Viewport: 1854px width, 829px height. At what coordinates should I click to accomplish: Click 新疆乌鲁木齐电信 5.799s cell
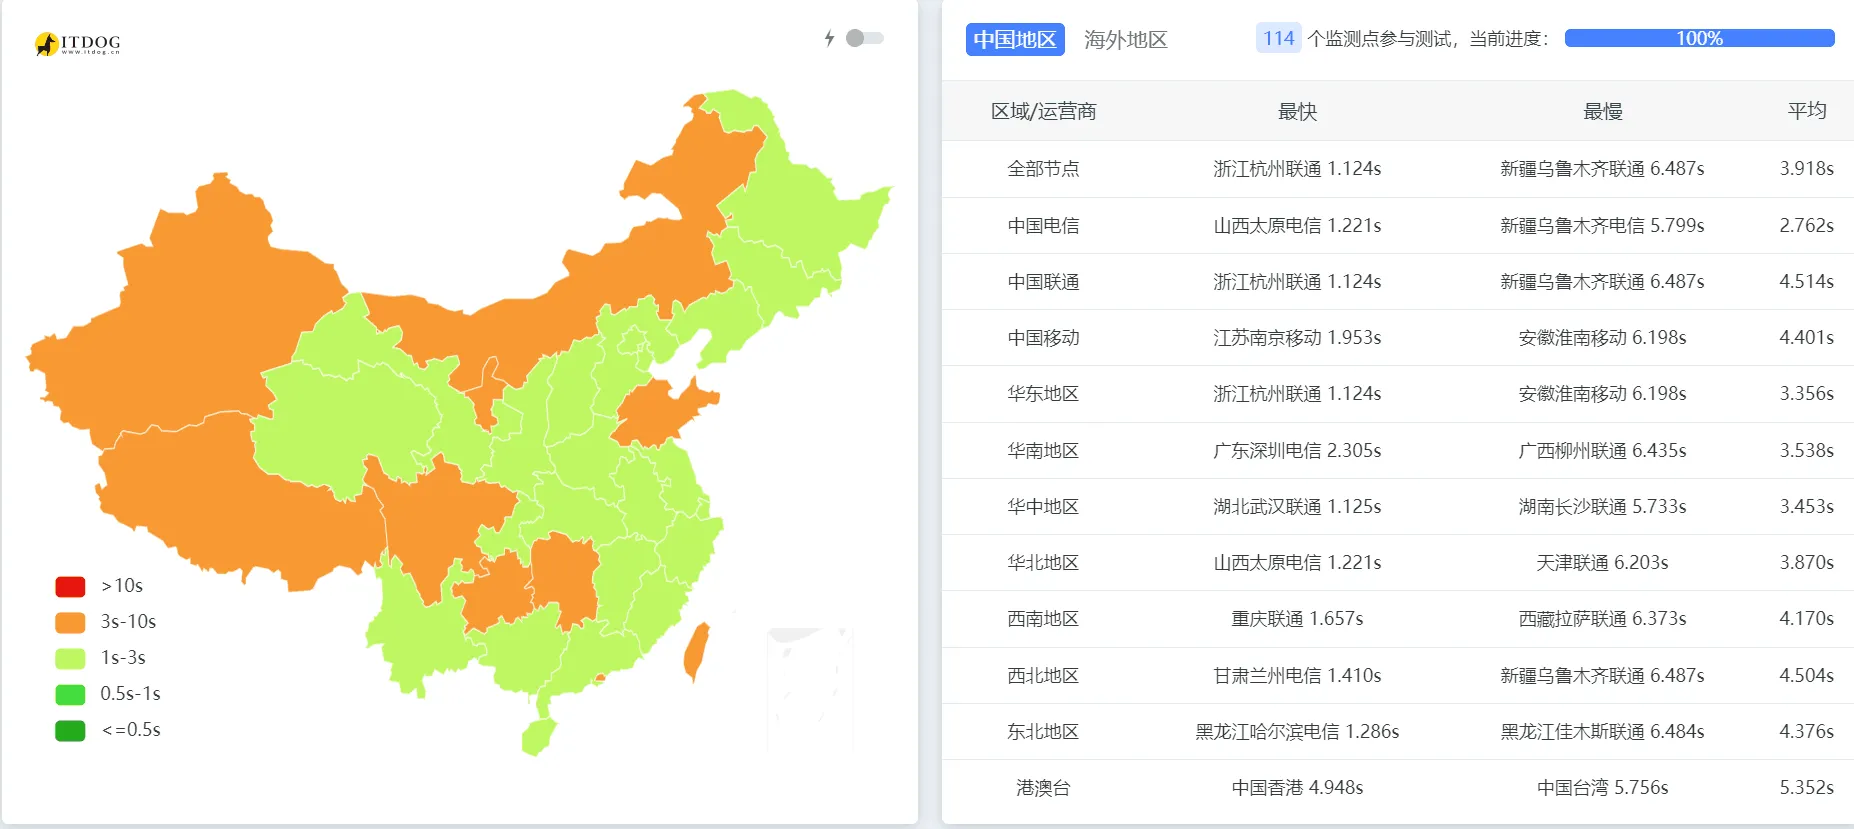tap(1602, 225)
